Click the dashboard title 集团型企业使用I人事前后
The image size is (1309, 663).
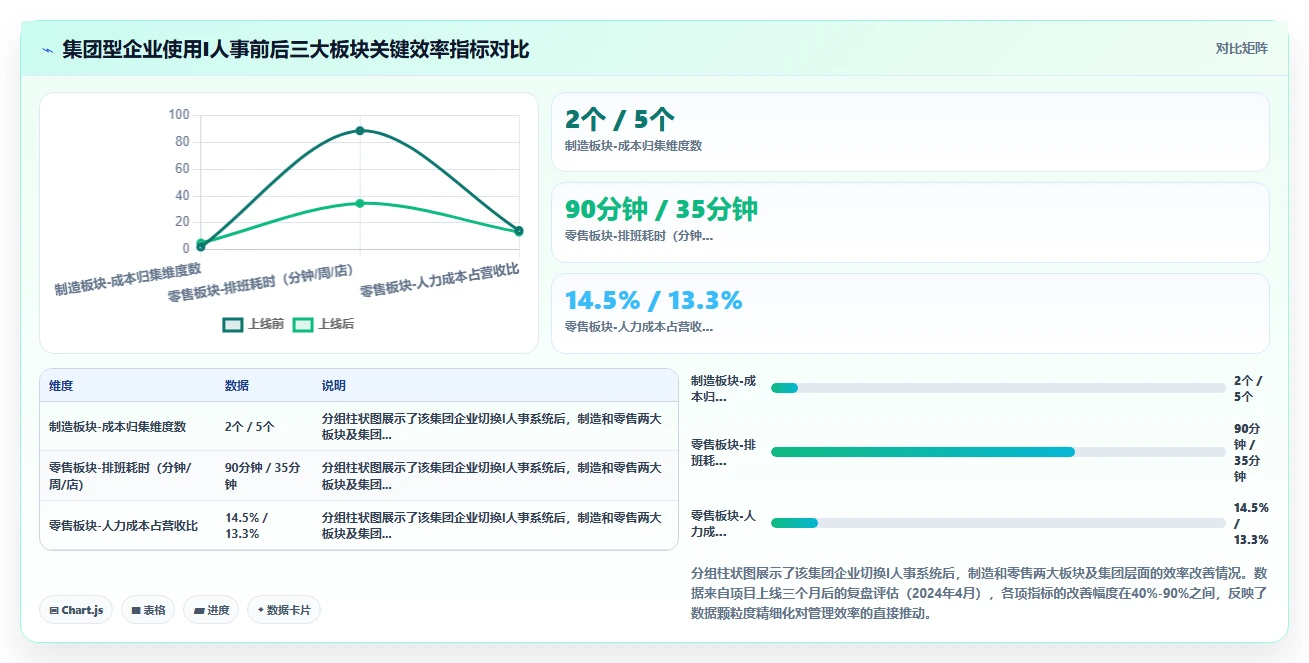[x=296, y=49]
